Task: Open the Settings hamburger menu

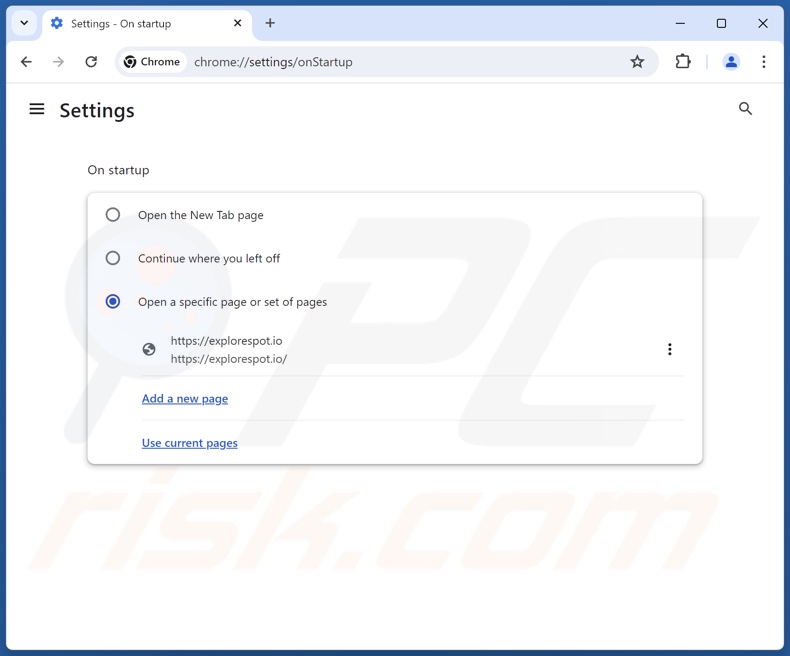Action: tap(37, 109)
